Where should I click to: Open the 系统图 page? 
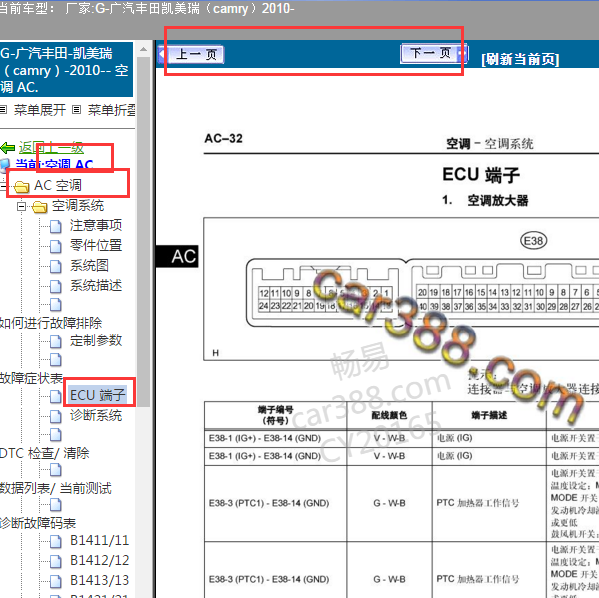pyautogui.click(x=89, y=266)
